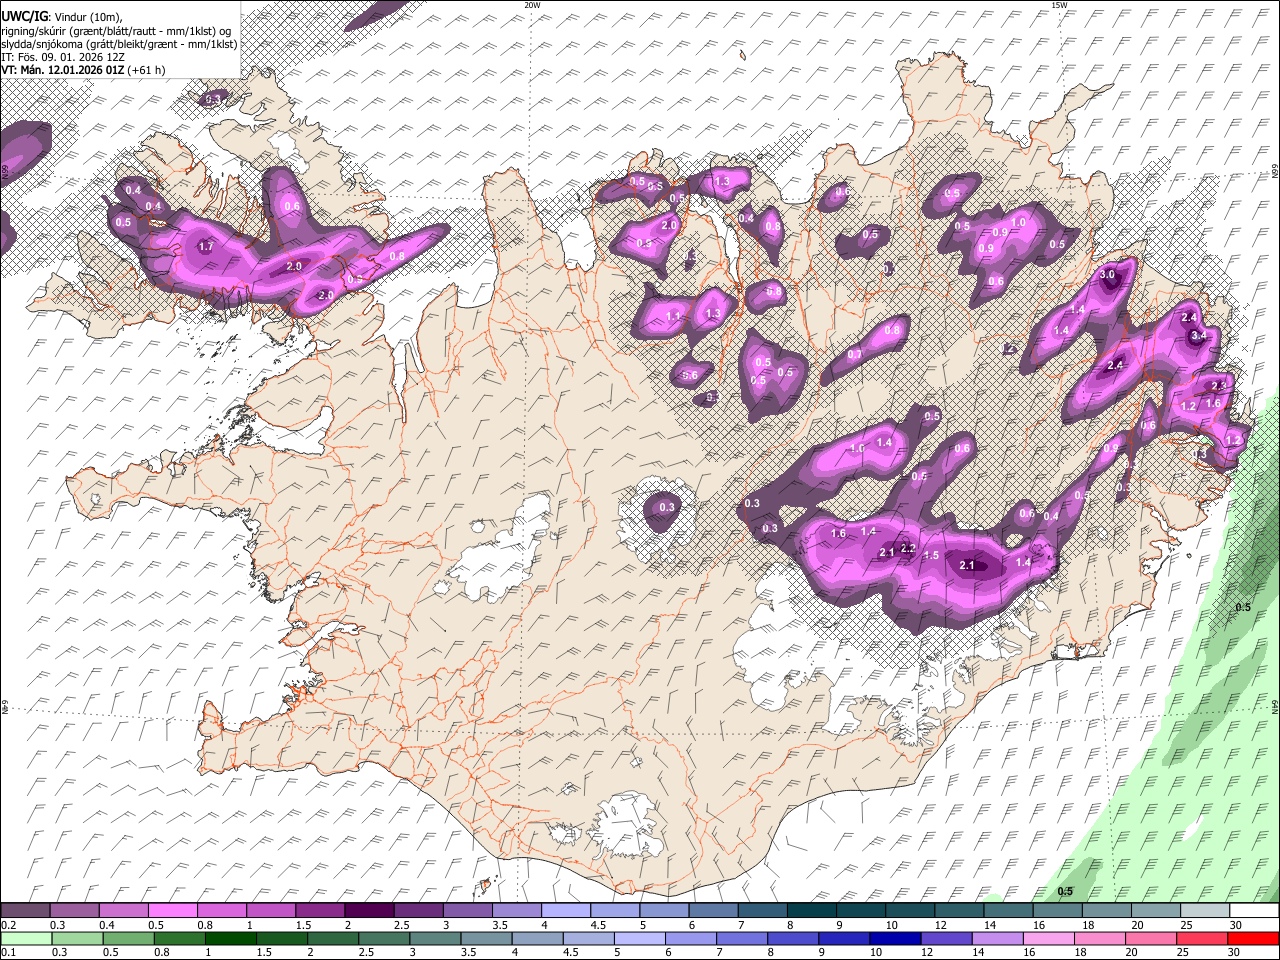The image size is (1280, 960).
Task: Select the lavender top-row swatch between 4 and 4.5
Action: (x=566, y=911)
